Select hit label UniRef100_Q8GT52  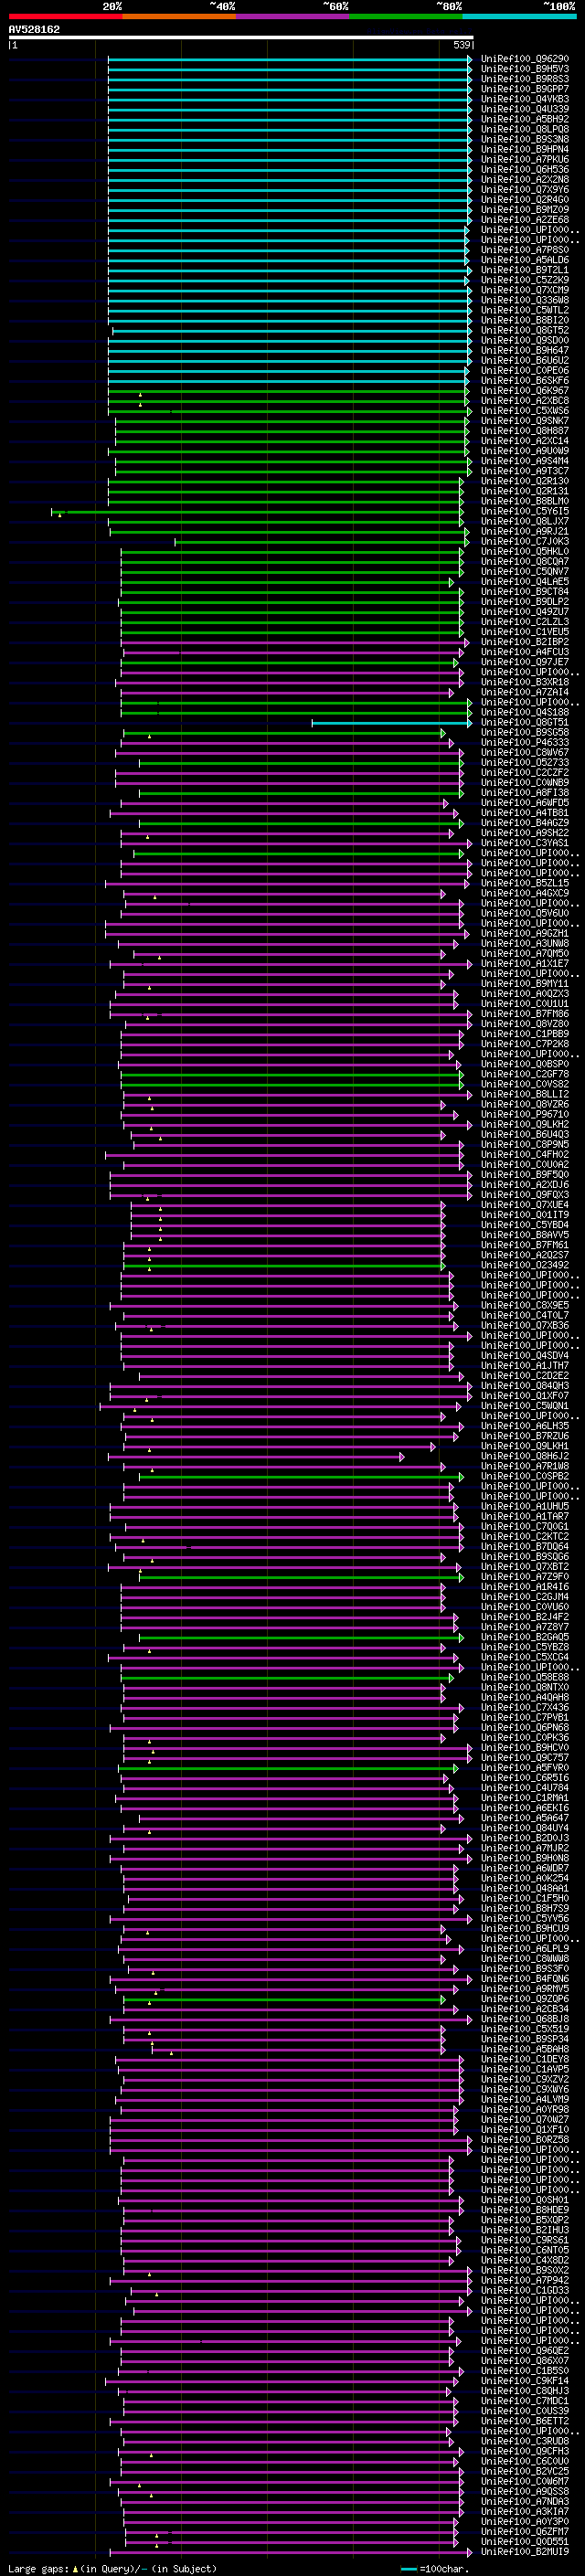(525, 330)
